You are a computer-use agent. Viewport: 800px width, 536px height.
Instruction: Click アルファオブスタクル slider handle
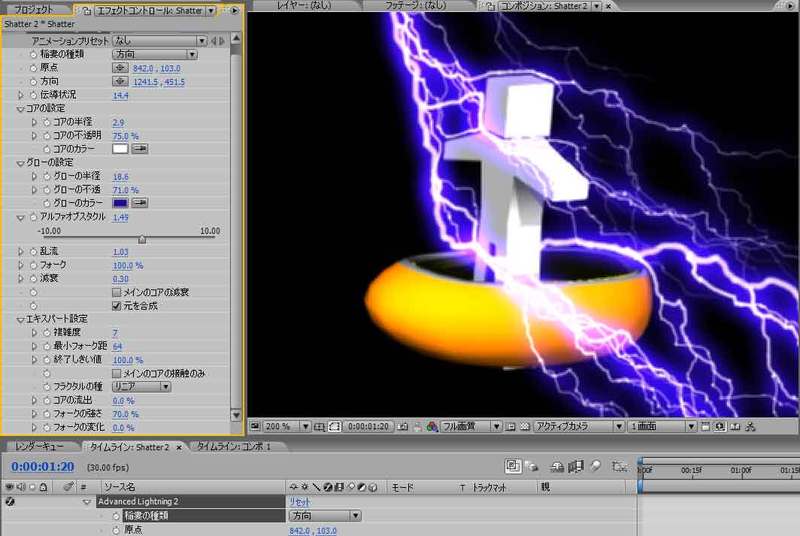pyautogui.click(x=142, y=239)
